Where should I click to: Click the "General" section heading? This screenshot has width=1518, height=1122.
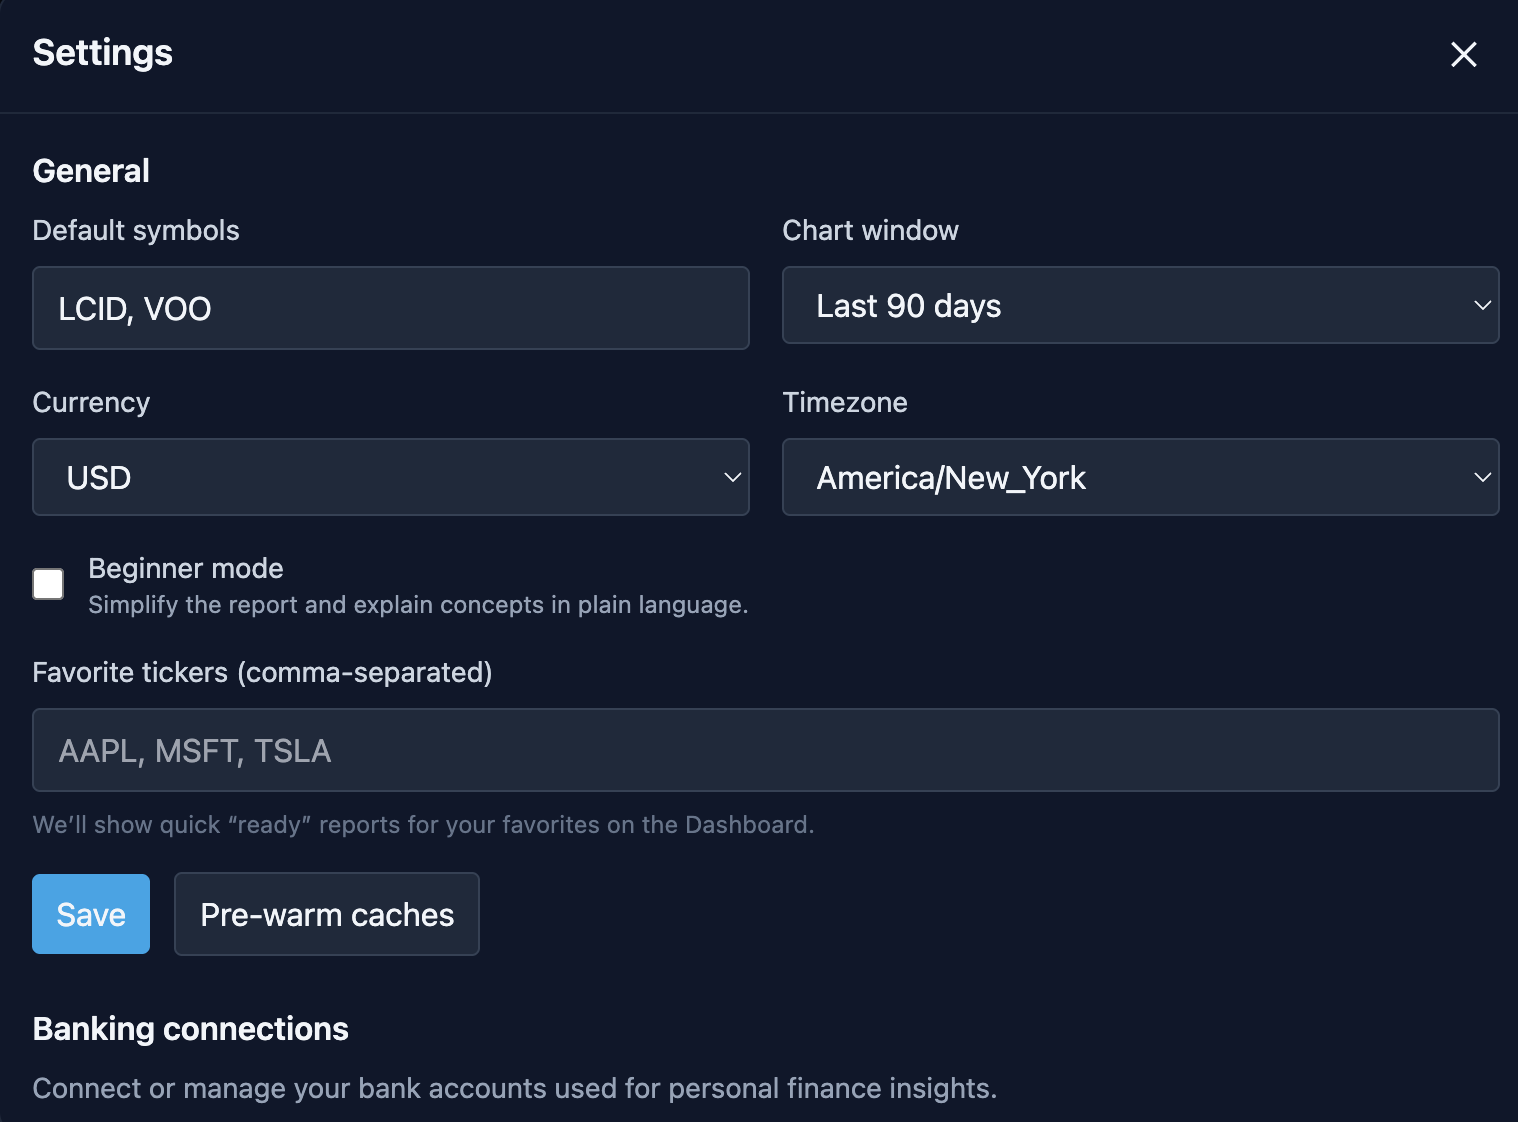click(x=91, y=171)
